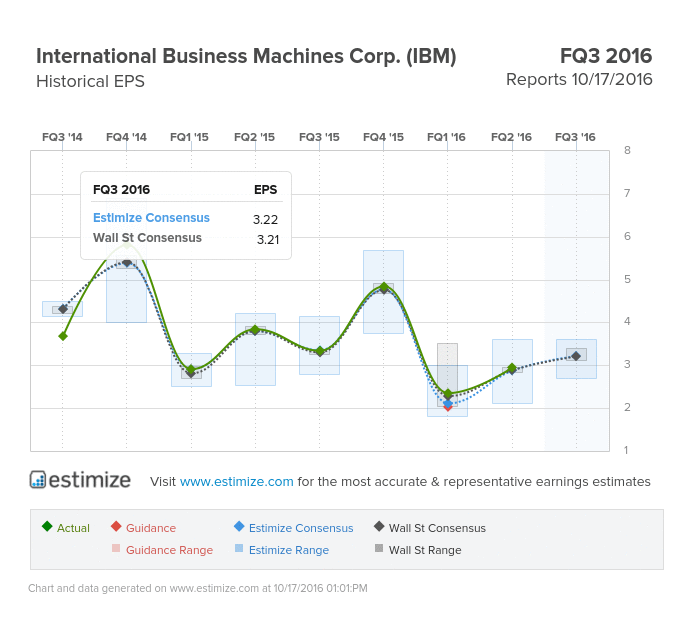Click the FQ3 2016 tooltip header
Viewport: 685px width, 620px height.
click(121, 190)
